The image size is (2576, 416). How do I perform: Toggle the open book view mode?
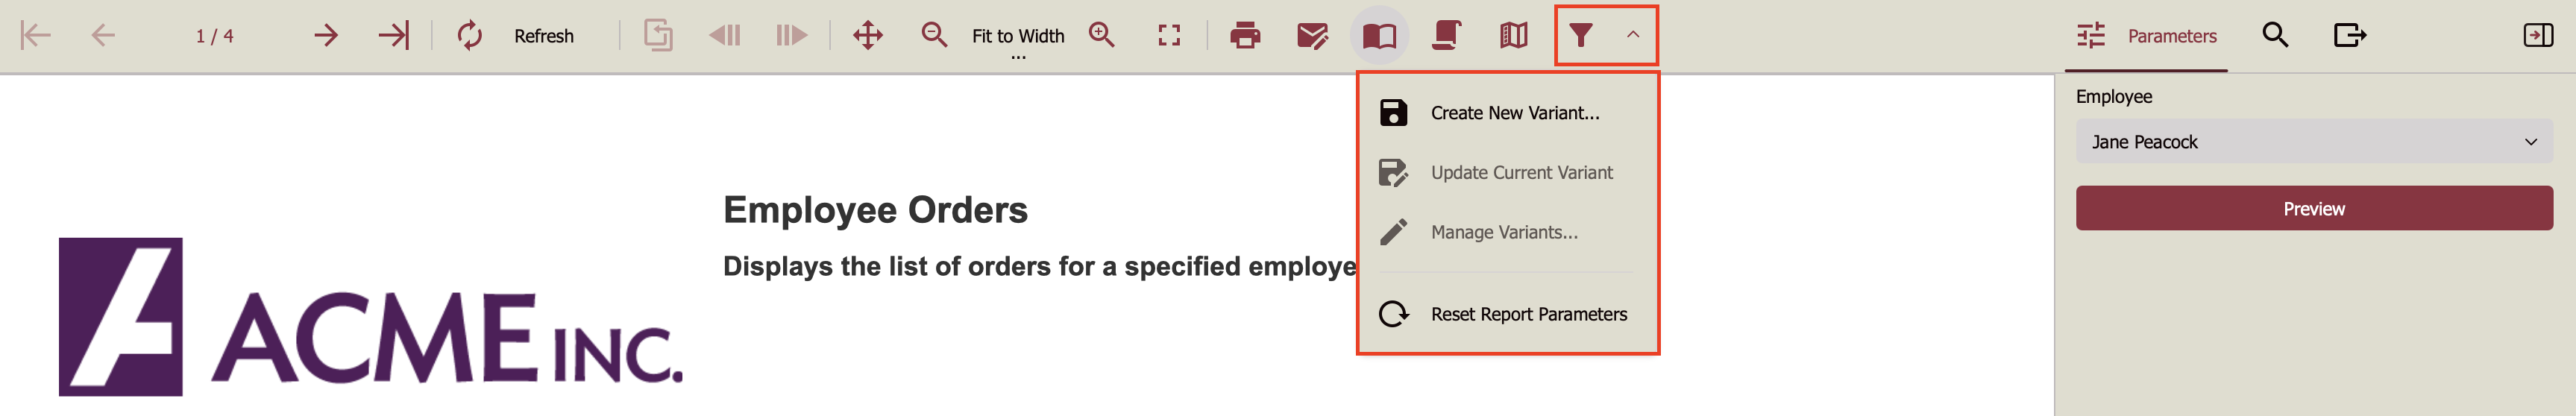pos(1379,36)
